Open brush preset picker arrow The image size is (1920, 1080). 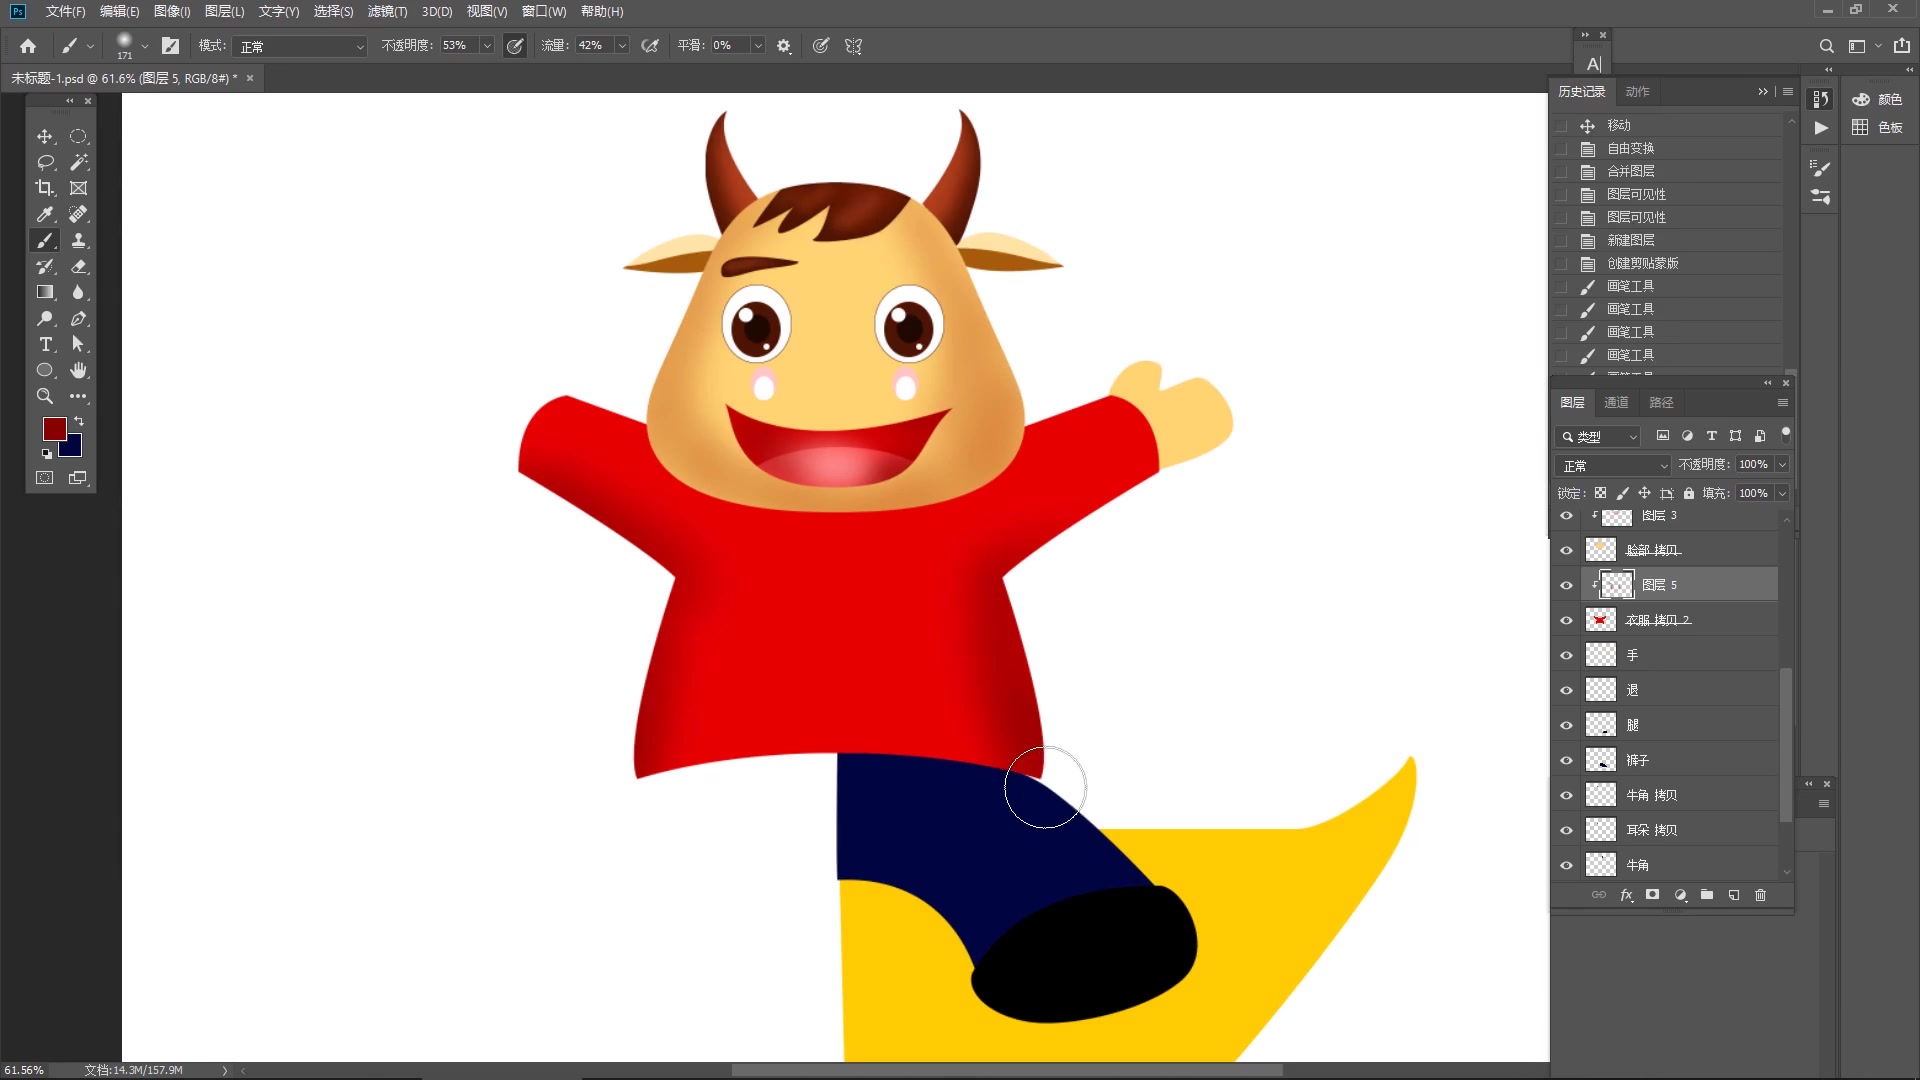coord(145,46)
